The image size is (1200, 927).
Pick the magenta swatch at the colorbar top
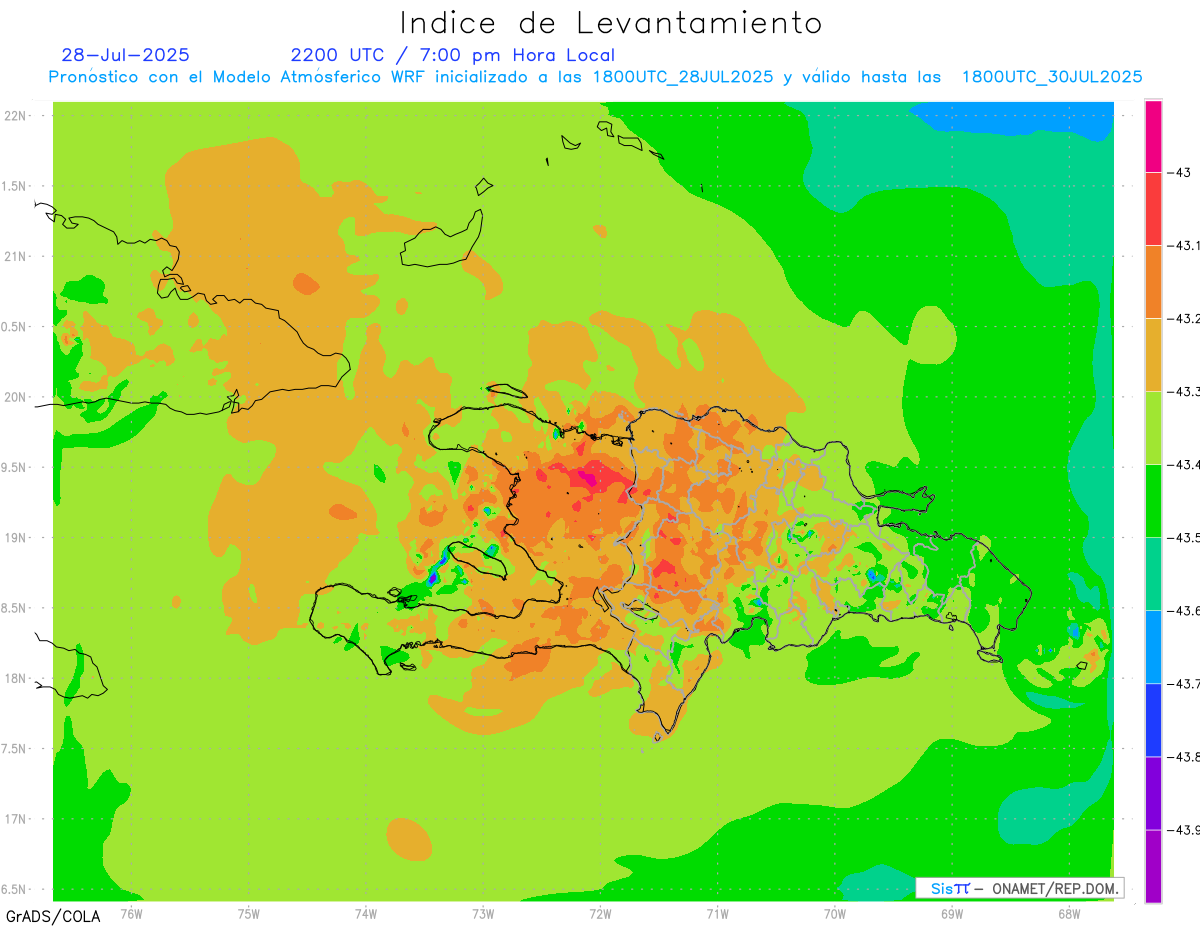[1153, 136]
